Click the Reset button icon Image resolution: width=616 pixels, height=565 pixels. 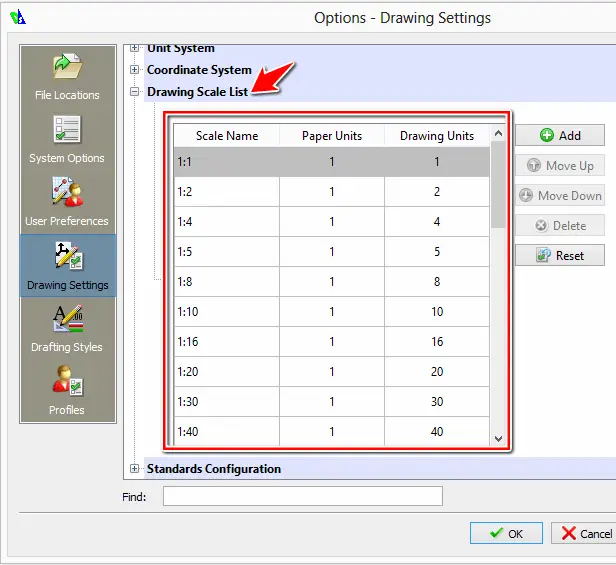(x=544, y=255)
